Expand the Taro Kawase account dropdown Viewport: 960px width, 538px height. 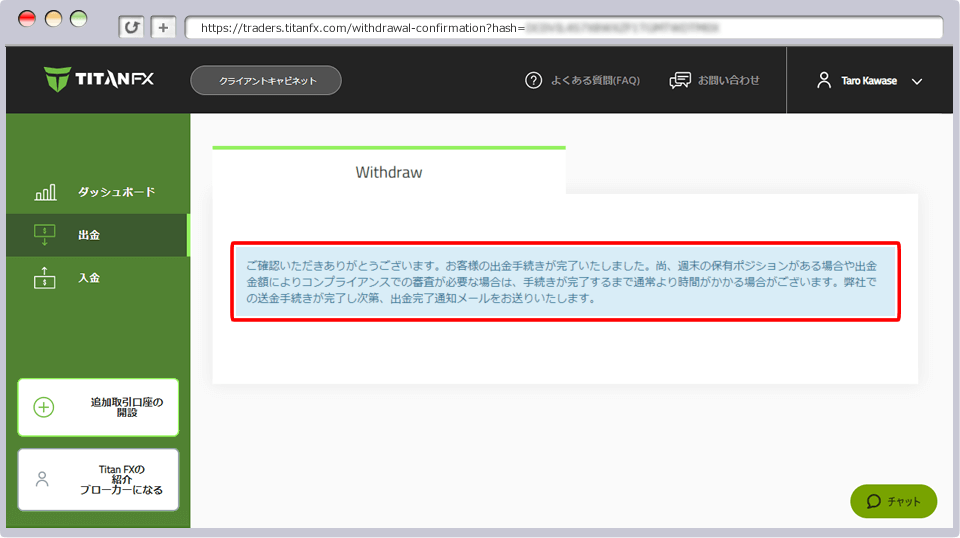click(917, 81)
